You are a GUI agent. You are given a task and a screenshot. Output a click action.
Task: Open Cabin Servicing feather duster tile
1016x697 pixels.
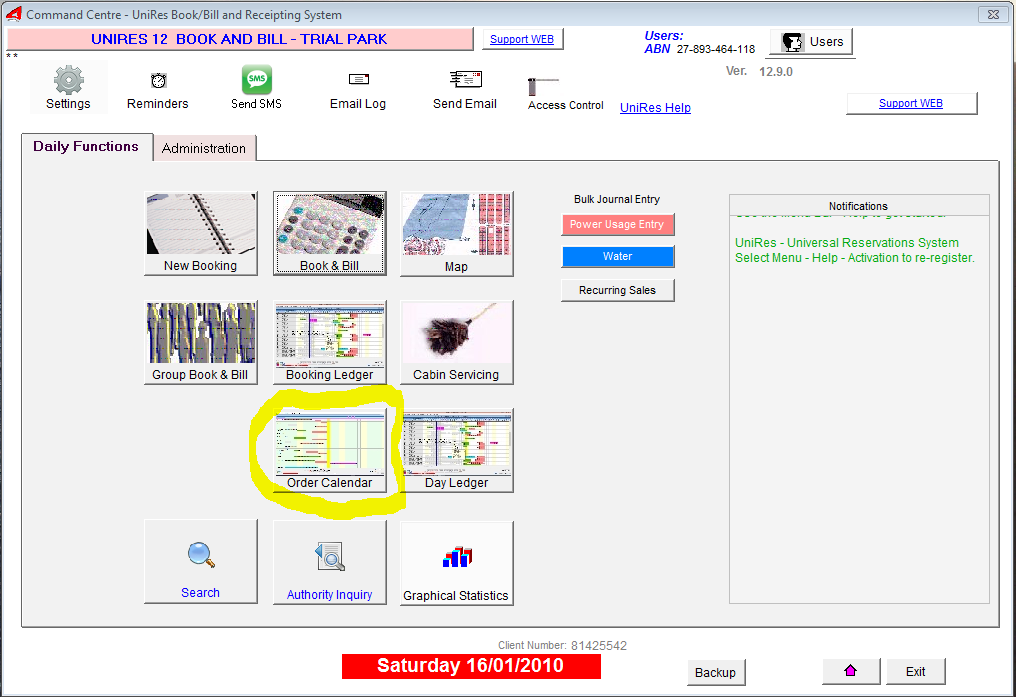point(456,342)
